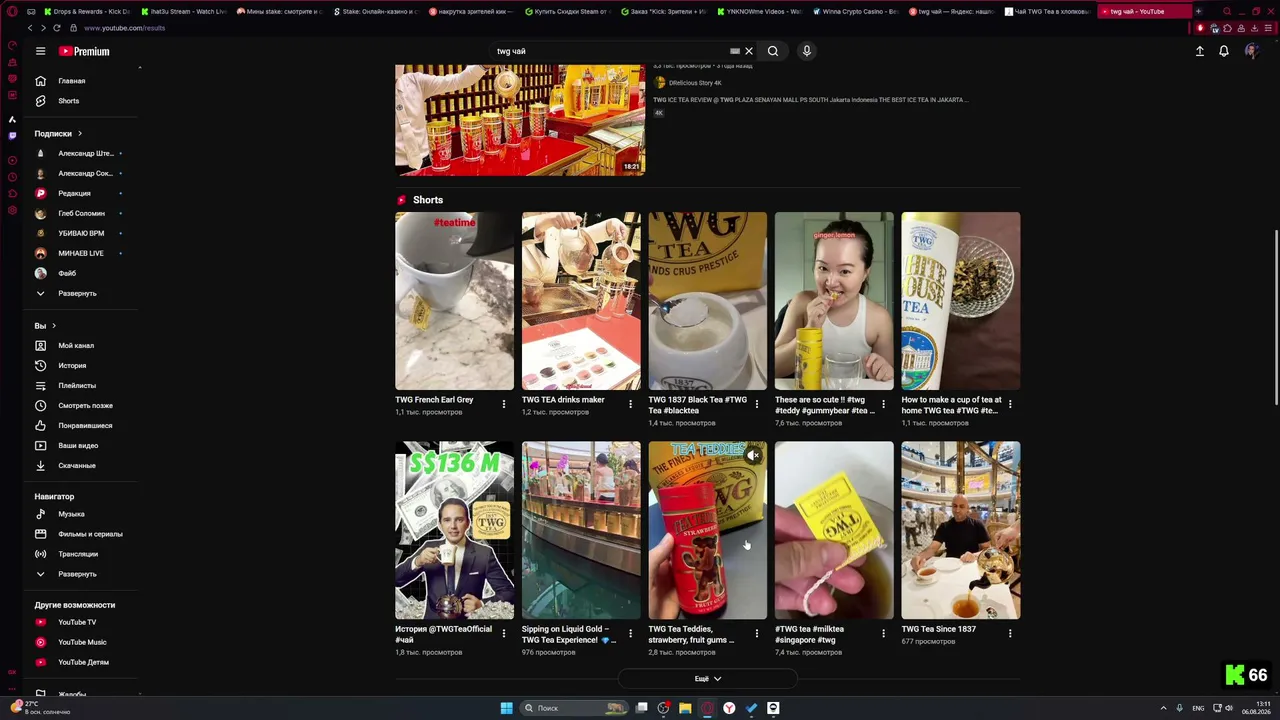Expand the subscriptions list with Развернуть
Screen dimensions: 1280x720
tap(77, 293)
